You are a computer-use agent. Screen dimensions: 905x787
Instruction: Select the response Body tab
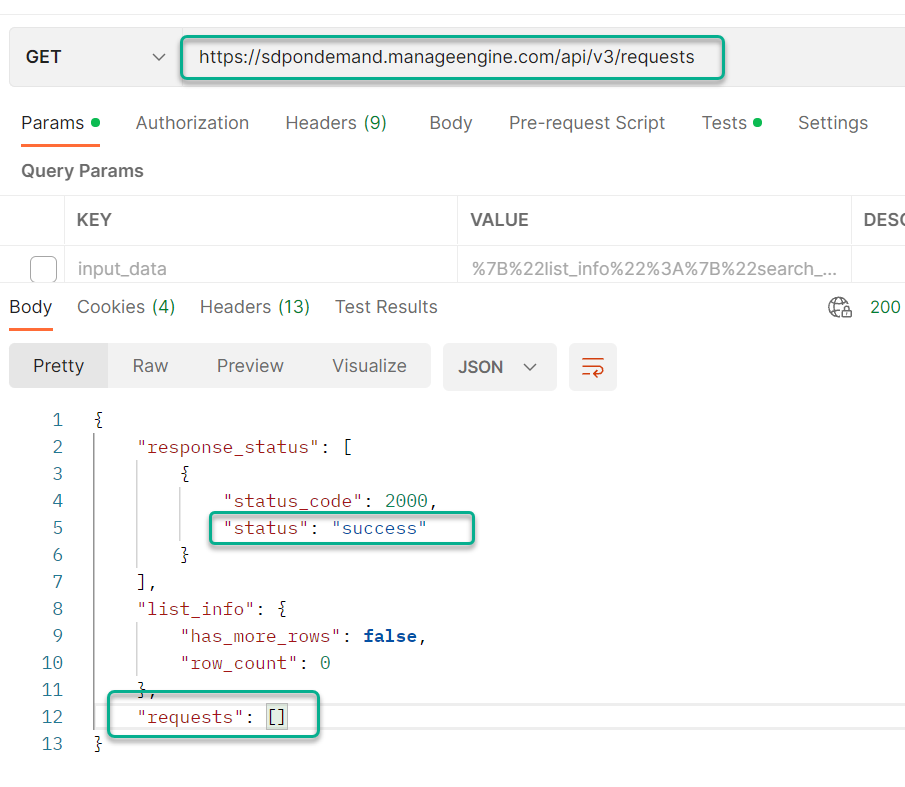pyautogui.click(x=31, y=307)
